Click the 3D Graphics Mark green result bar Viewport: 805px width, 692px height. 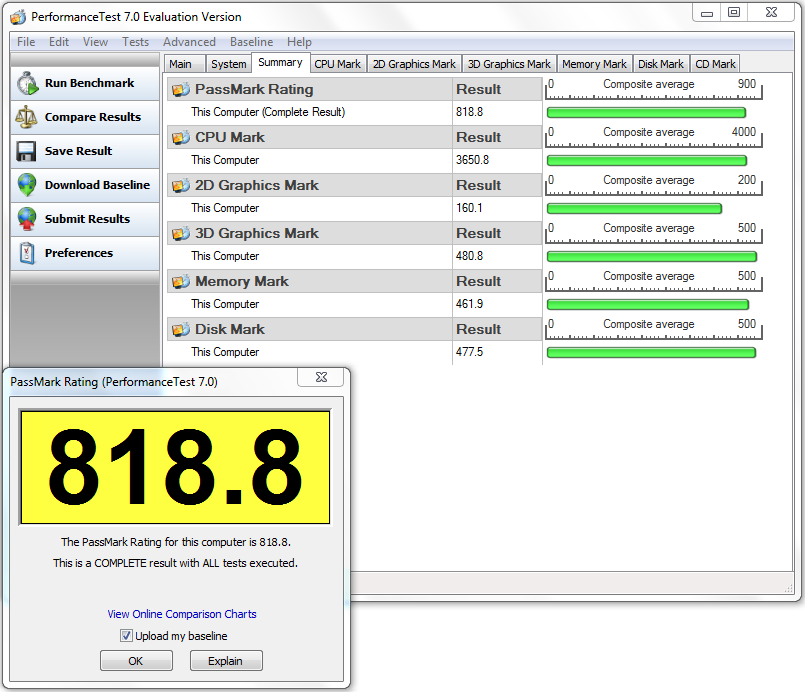(x=652, y=257)
